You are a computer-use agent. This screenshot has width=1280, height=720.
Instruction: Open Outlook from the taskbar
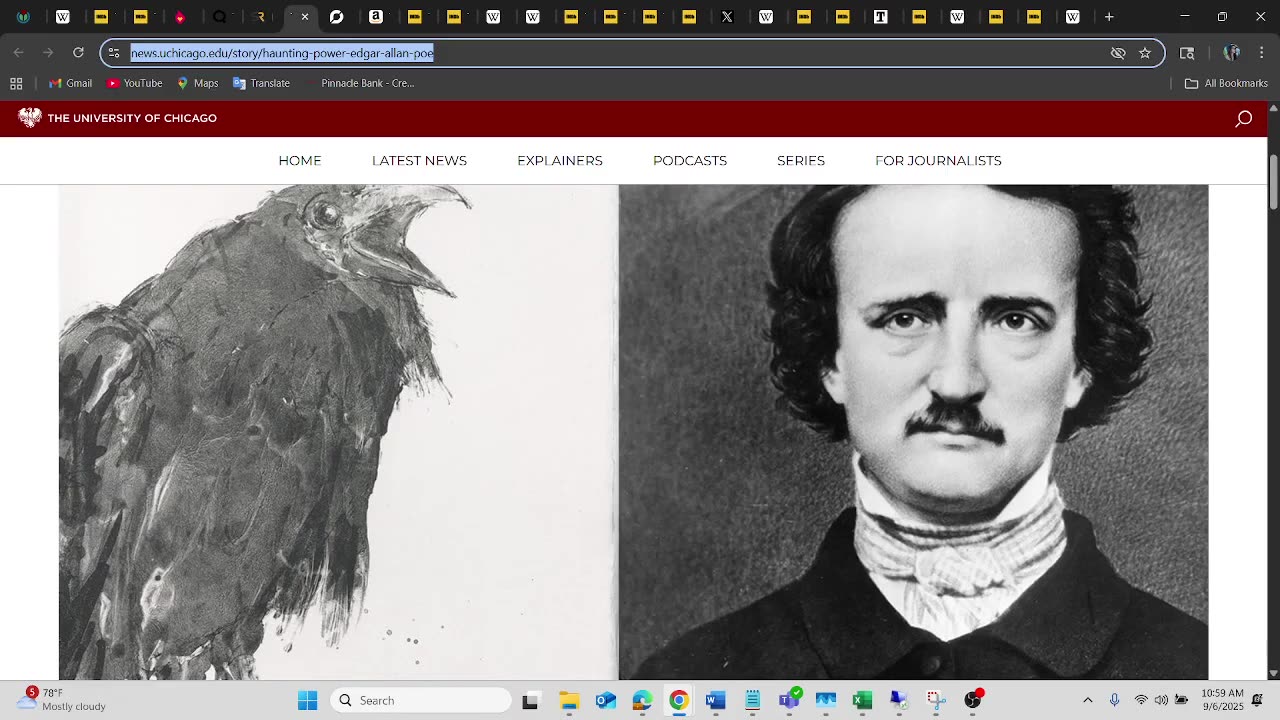[x=606, y=700]
